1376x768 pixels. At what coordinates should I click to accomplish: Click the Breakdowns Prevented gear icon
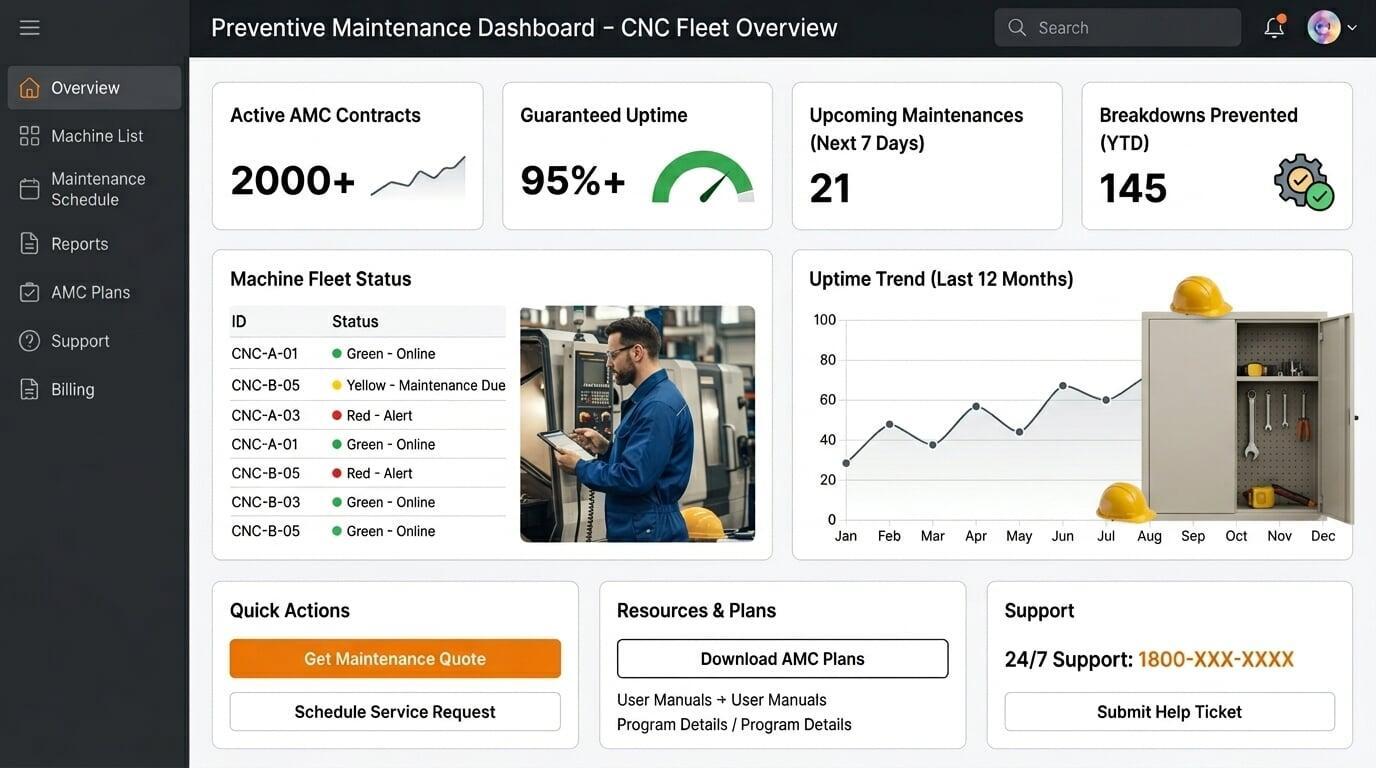click(x=1303, y=182)
